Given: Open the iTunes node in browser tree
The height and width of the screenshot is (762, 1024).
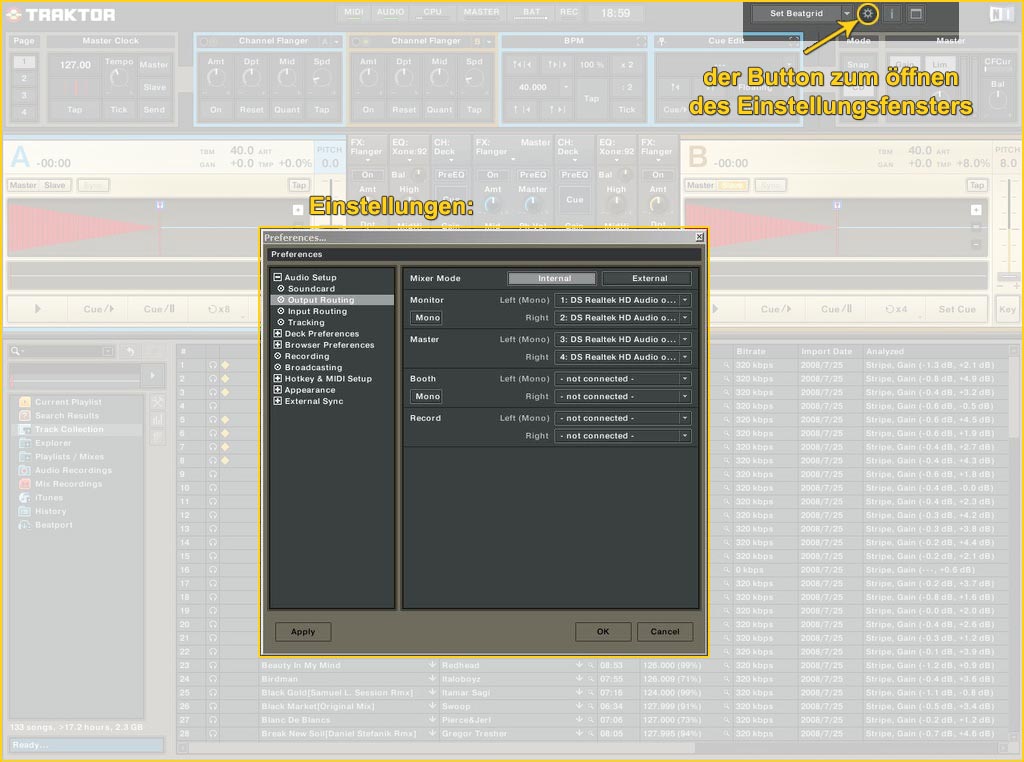Looking at the screenshot, I should pos(49,498).
